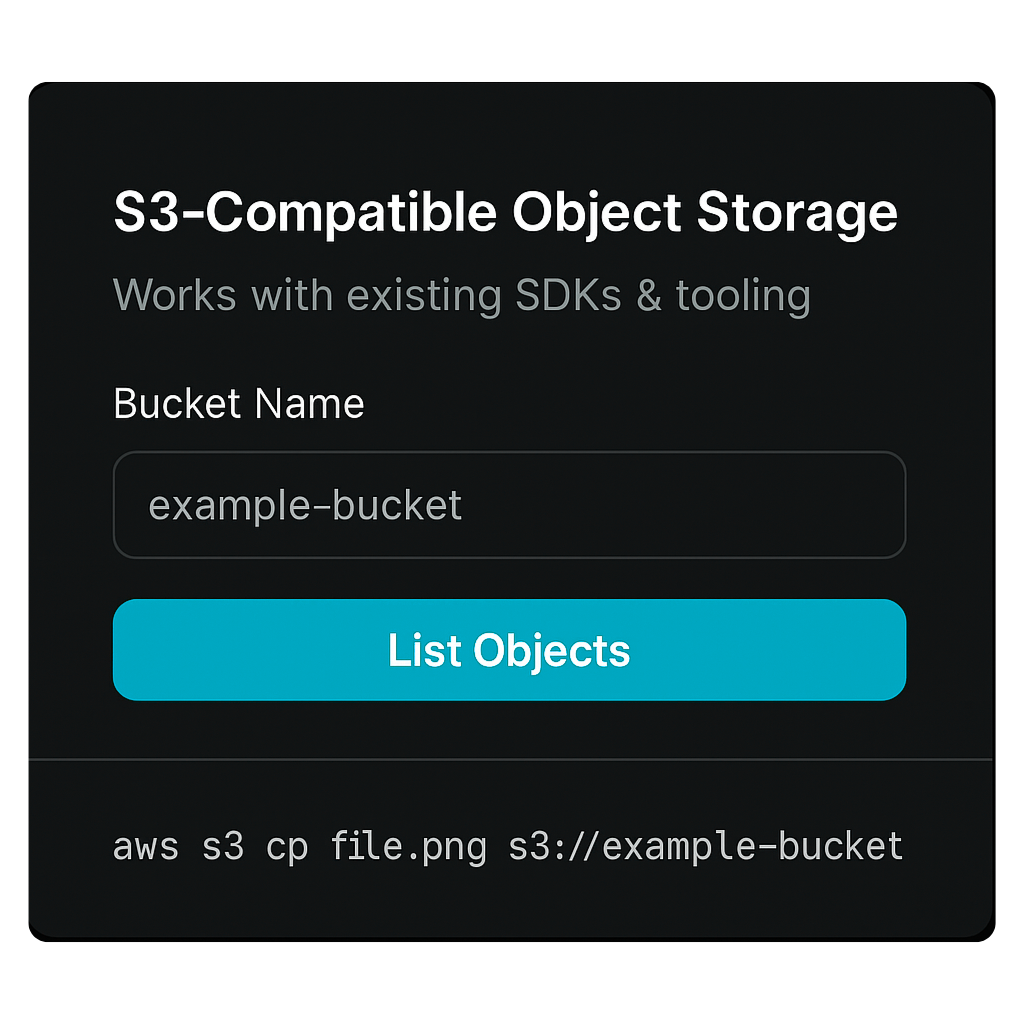
Task: Click "cp" in the CLI snippet
Action: point(287,846)
